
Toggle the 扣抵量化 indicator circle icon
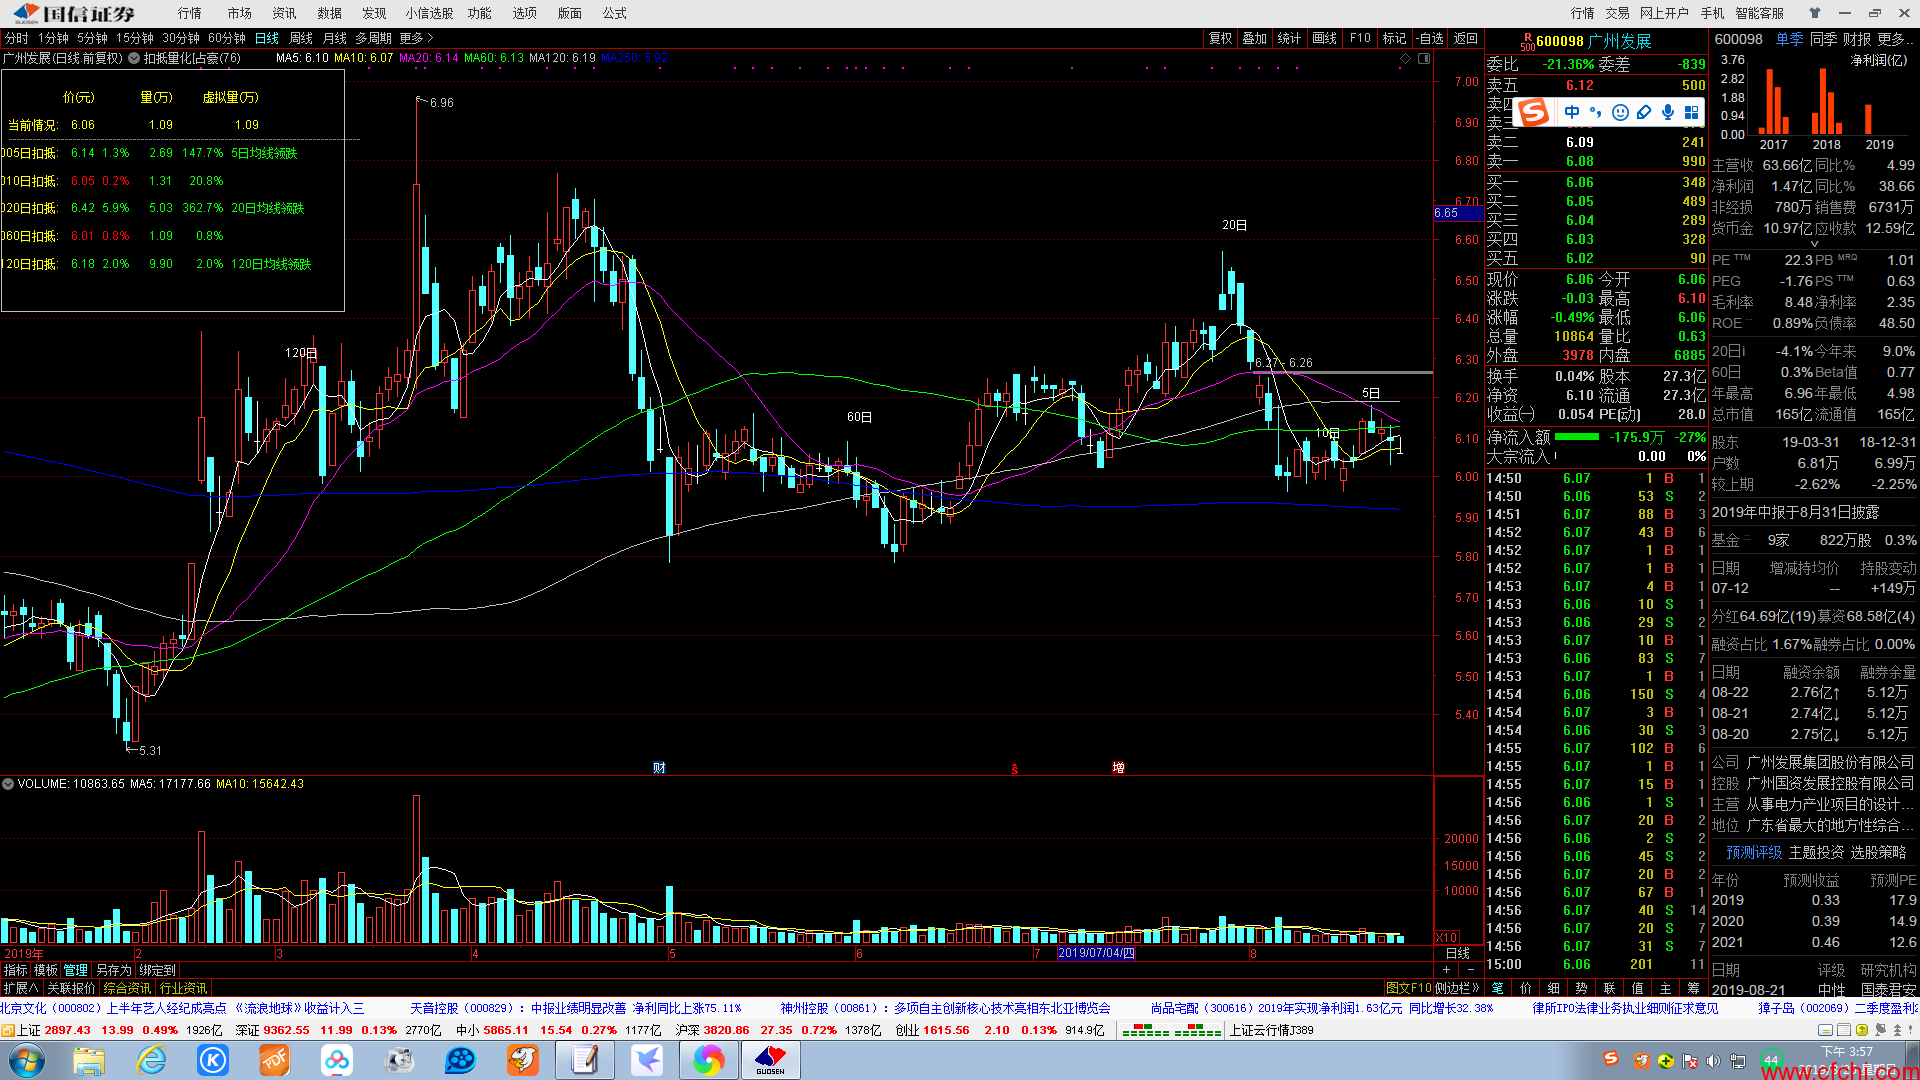coord(134,59)
